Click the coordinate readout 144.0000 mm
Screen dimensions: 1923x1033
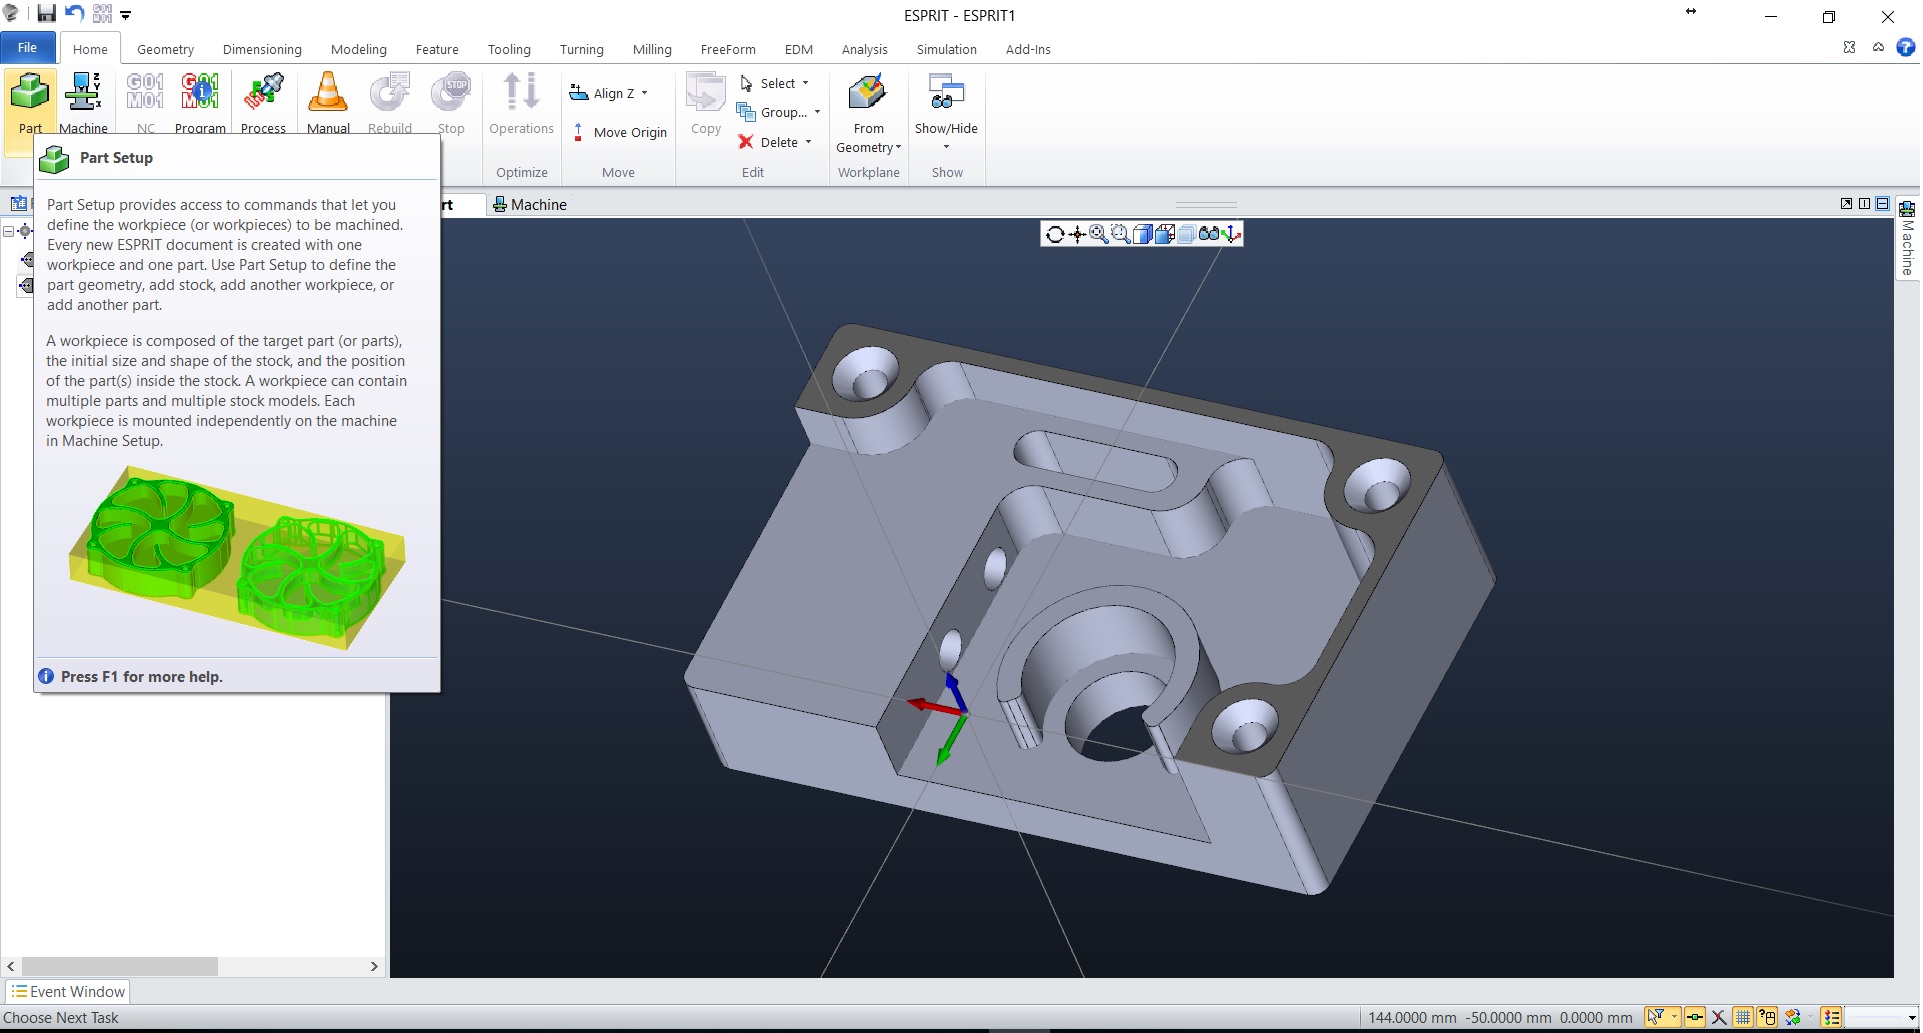pyautogui.click(x=1413, y=1017)
